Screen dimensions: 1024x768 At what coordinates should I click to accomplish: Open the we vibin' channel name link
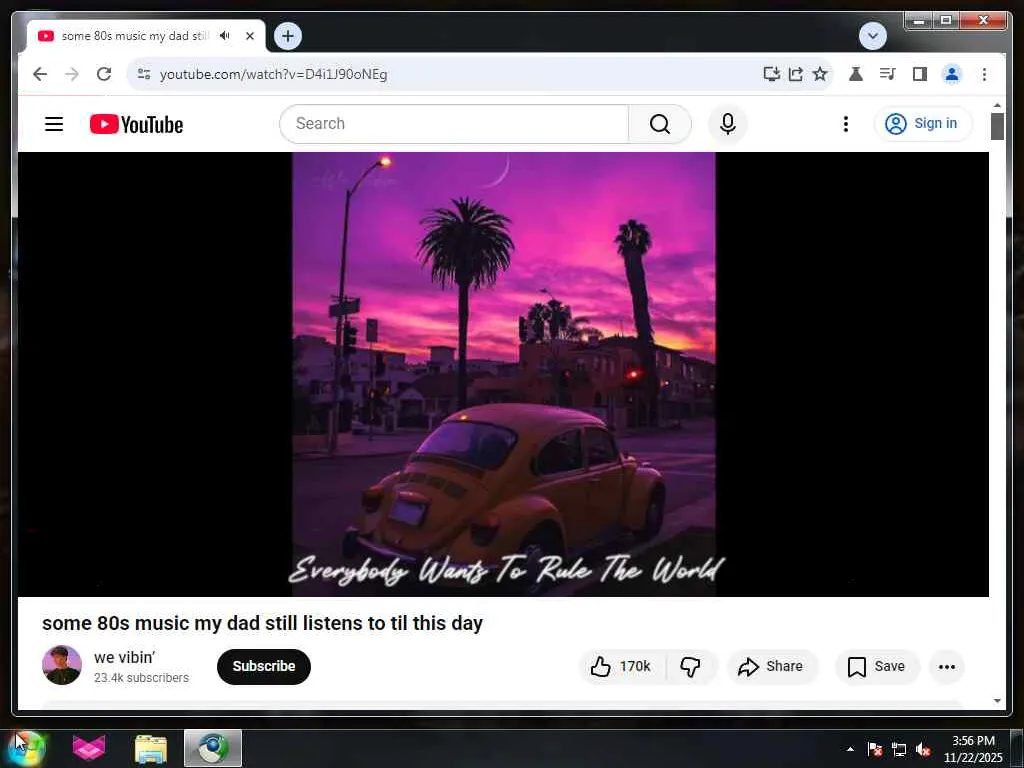click(x=124, y=657)
